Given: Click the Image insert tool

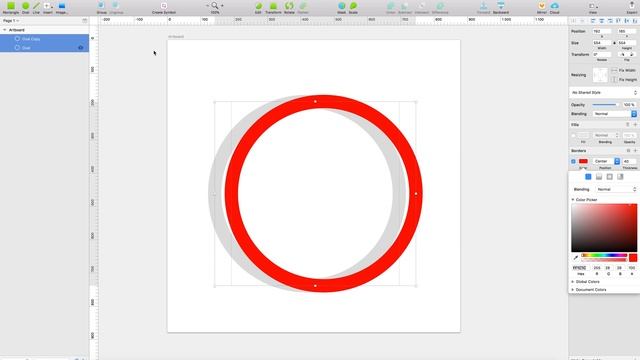Looking at the screenshot, I should click(x=62, y=6).
